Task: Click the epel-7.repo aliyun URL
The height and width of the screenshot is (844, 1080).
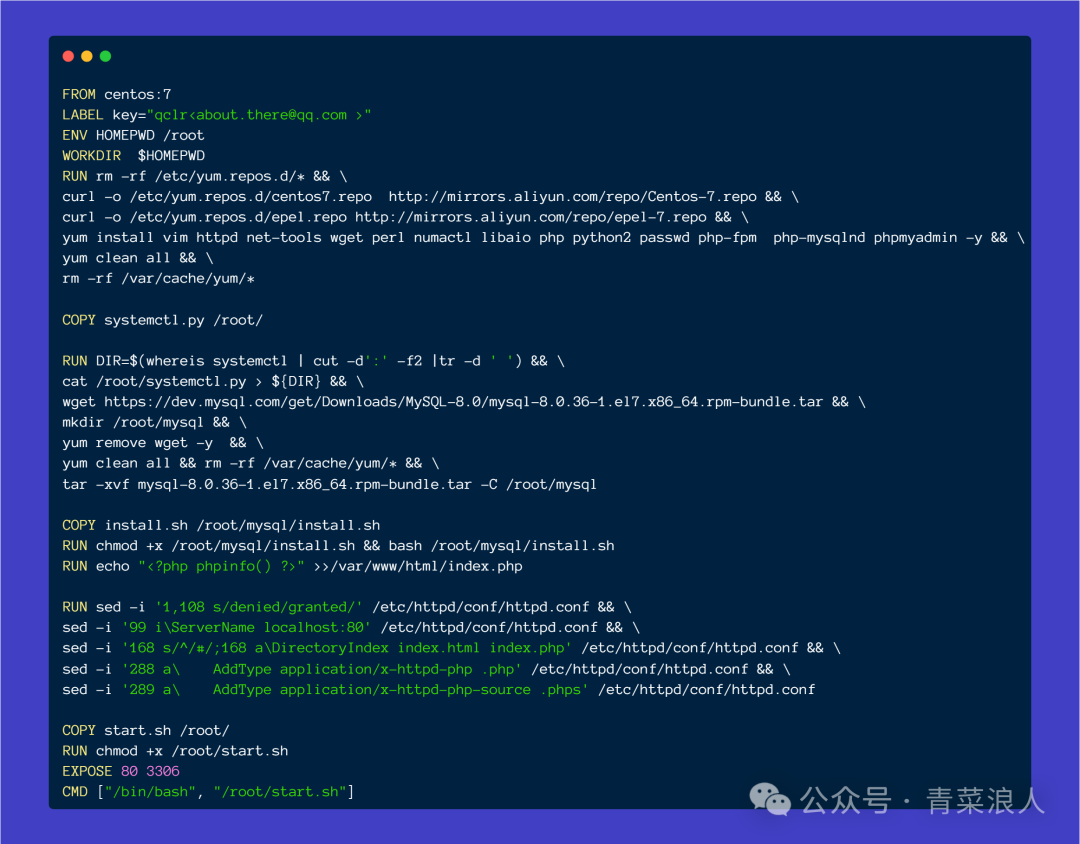Action: coord(530,217)
